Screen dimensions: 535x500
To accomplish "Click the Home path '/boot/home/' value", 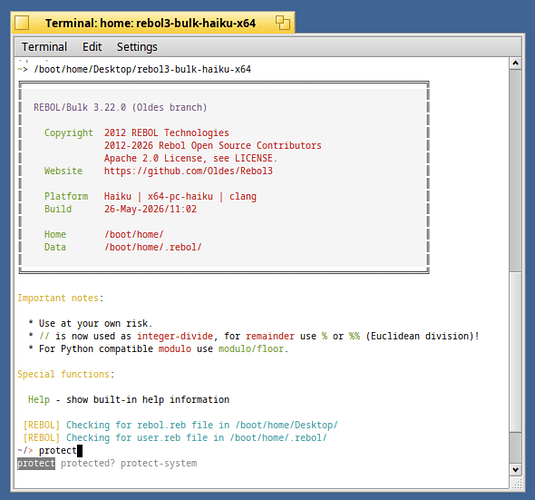I will click(x=134, y=234).
